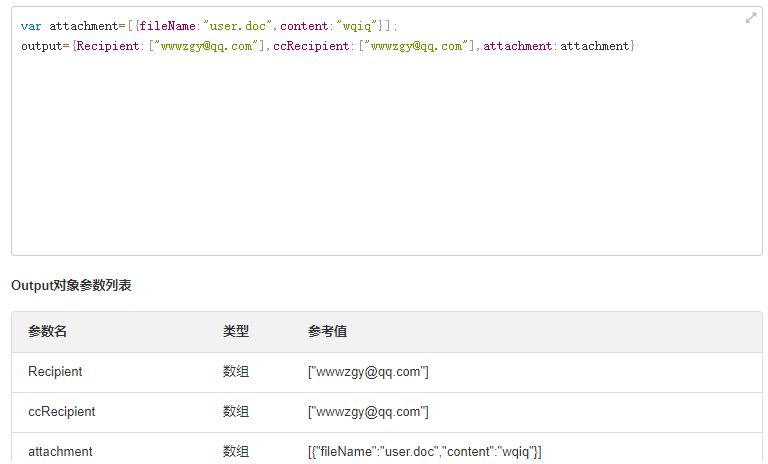Click the "Recipient" parameter name table cell
Viewport: 768px width, 464px height.
(55, 372)
